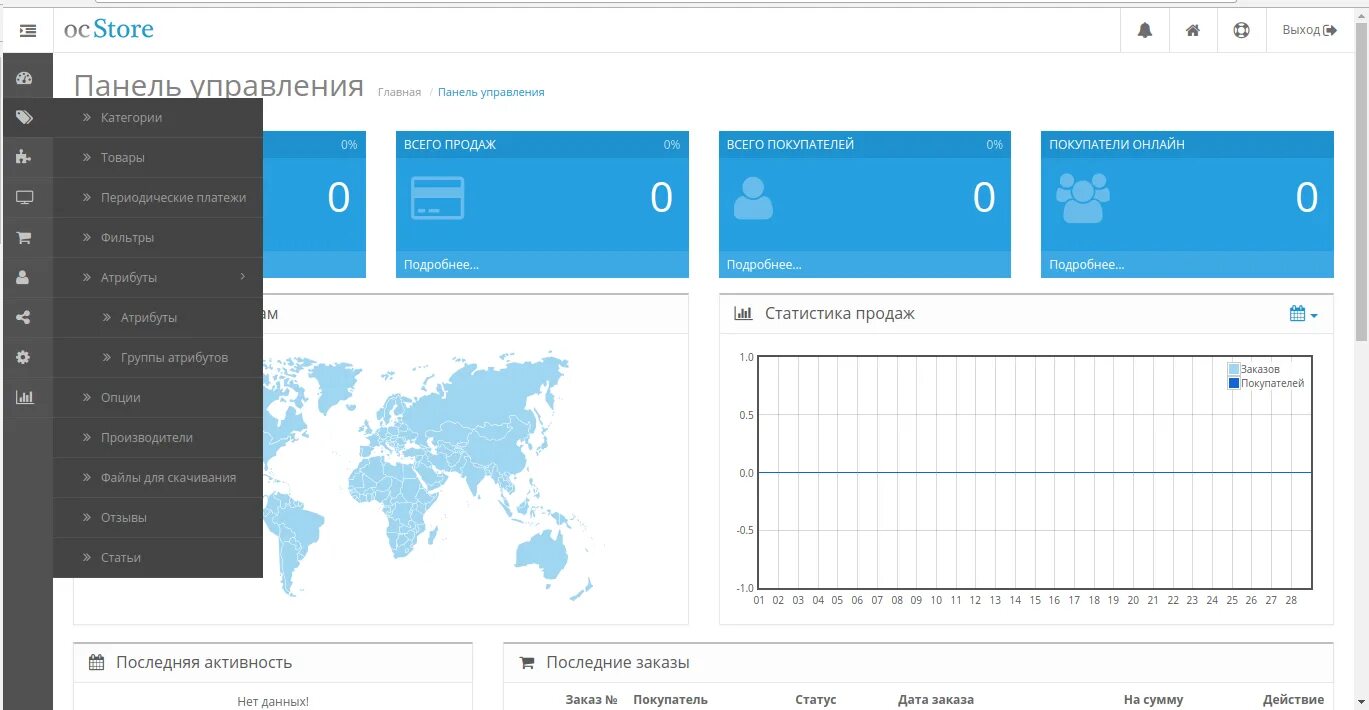Click the Действие column header
Screen dimensions: 1369x710
click(x=1293, y=700)
